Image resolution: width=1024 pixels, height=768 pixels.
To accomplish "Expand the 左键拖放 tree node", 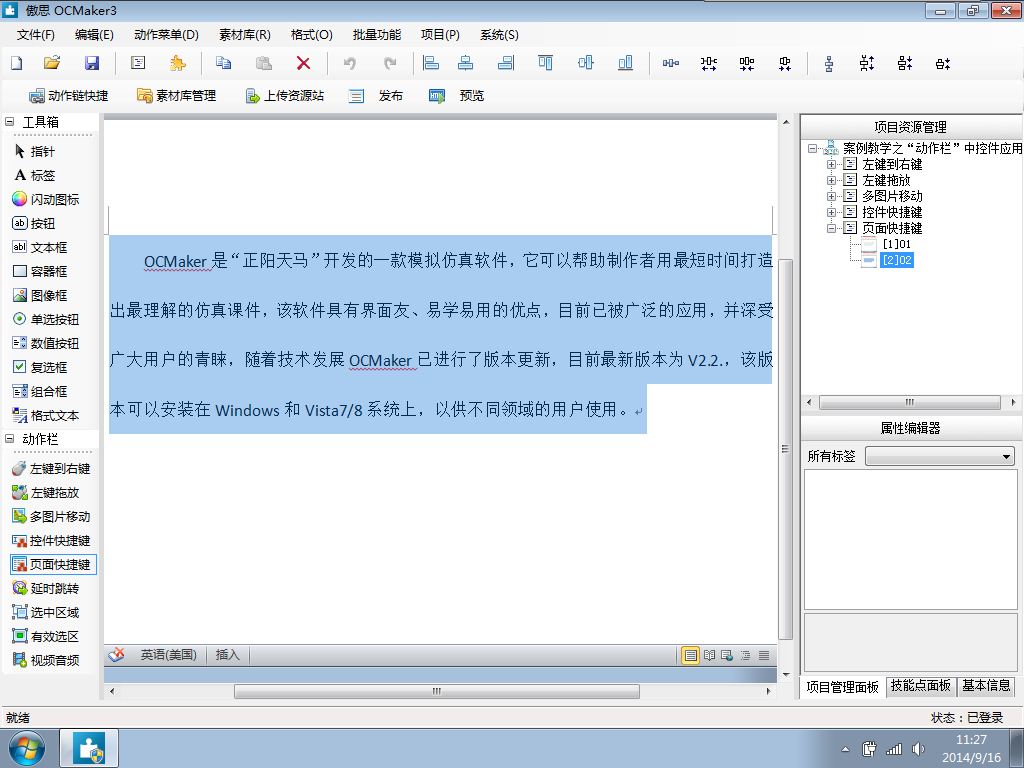I will click(x=831, y=180).
